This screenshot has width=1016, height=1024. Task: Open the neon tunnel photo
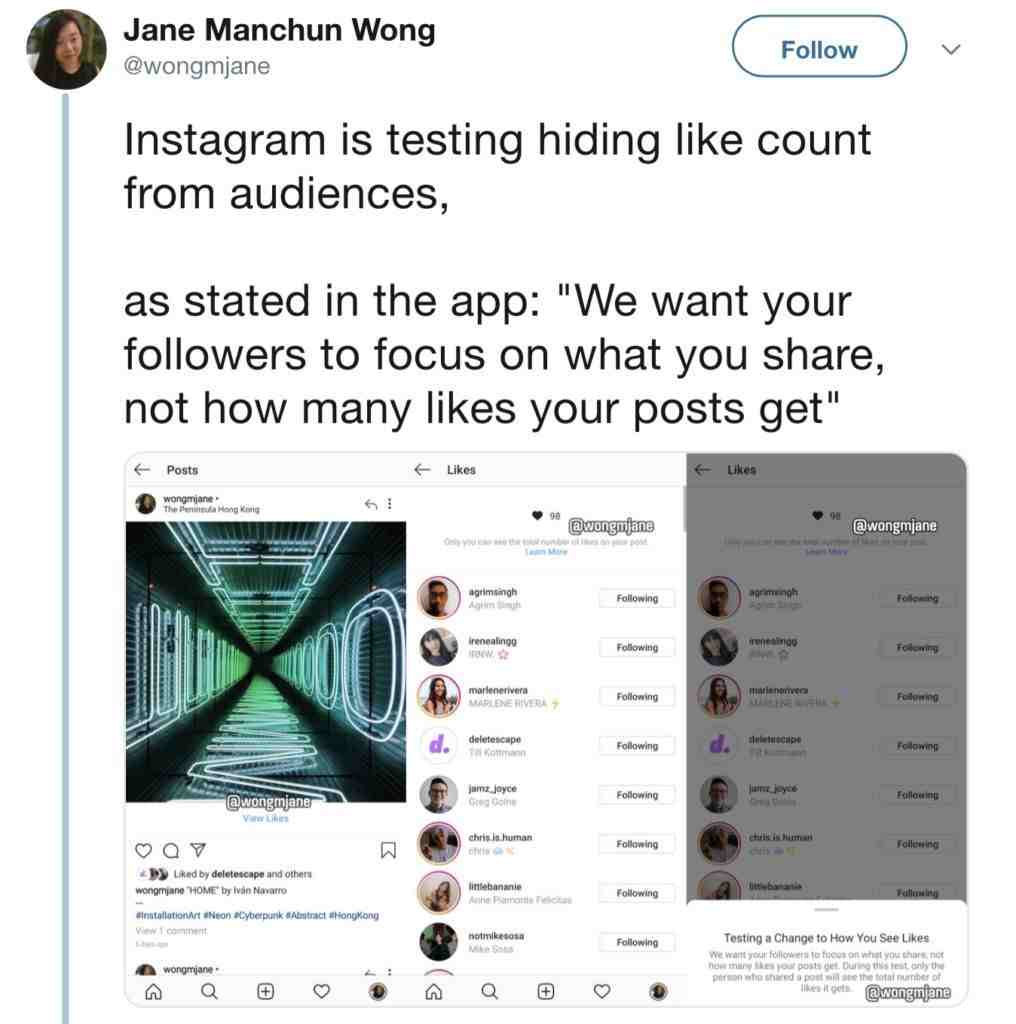(266, 662)
